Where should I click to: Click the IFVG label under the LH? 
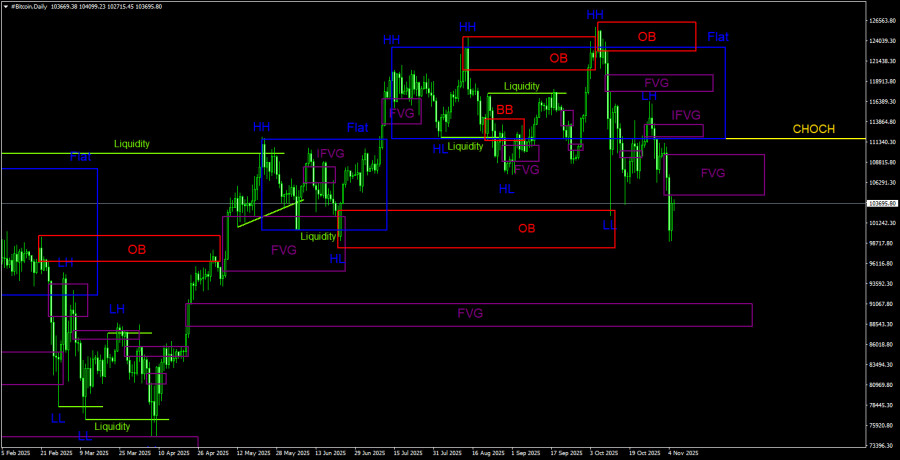686,116
